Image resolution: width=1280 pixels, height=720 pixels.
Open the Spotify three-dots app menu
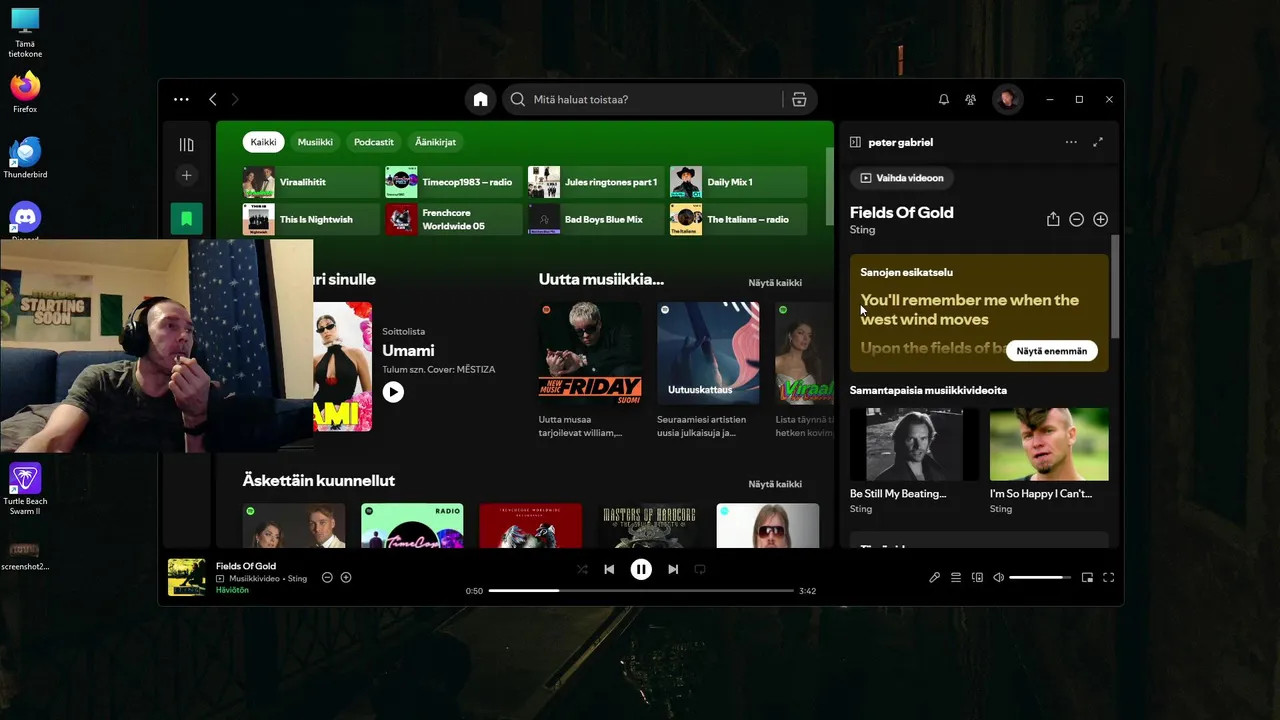coord(181,100)
